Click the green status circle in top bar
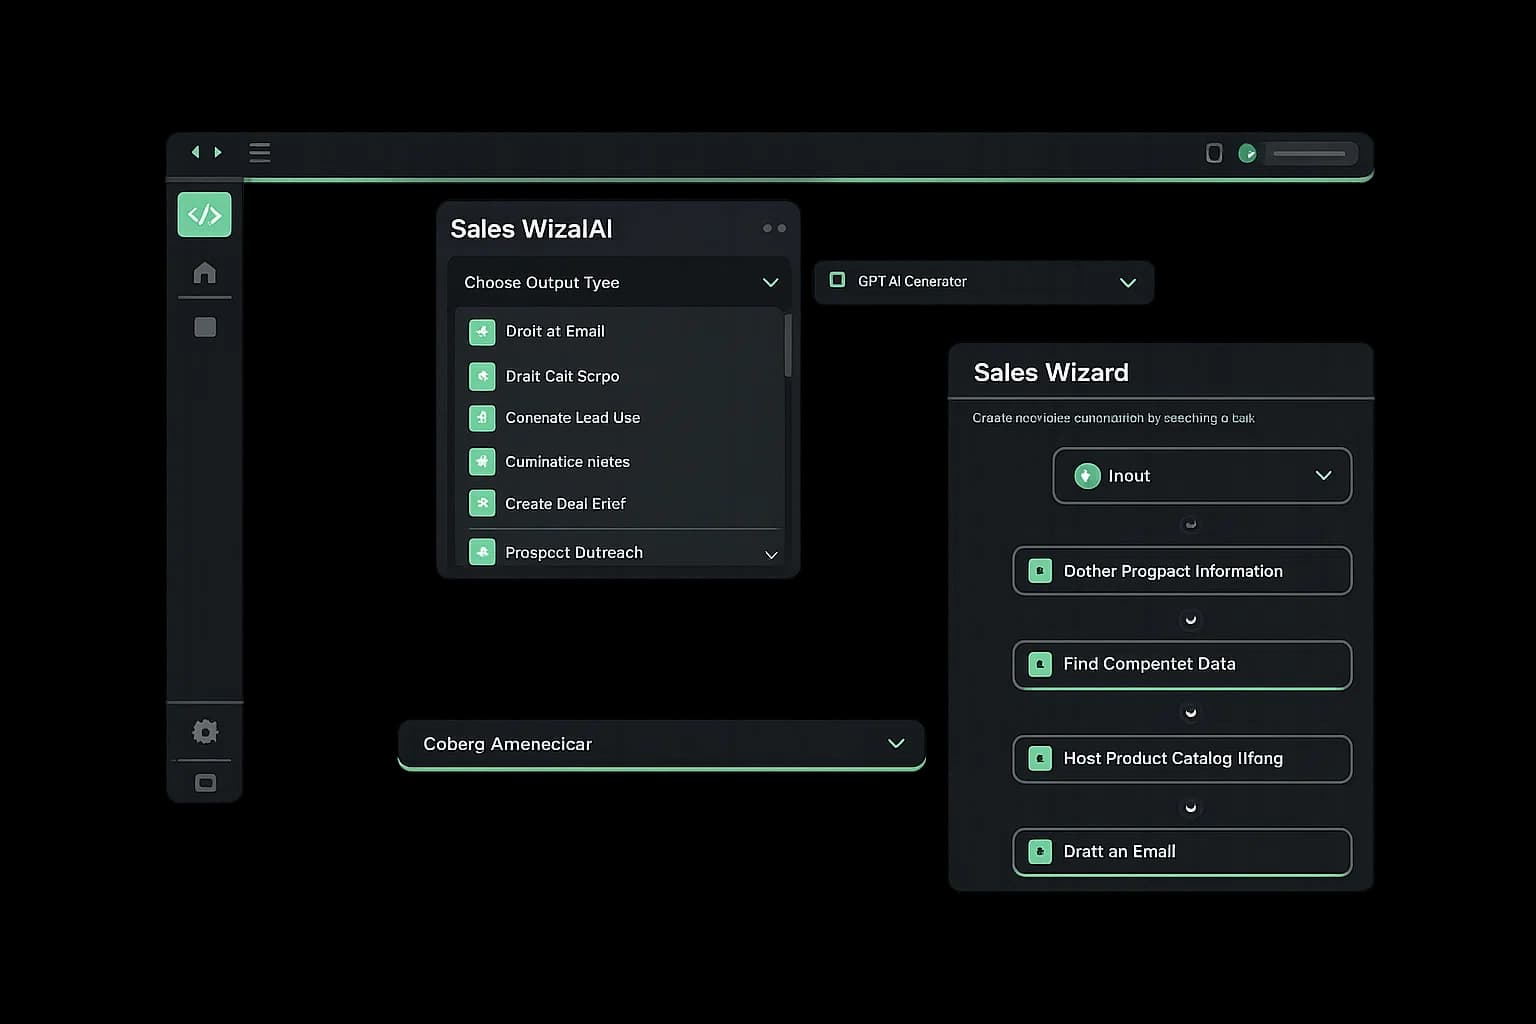 [x=1247, y=153]
